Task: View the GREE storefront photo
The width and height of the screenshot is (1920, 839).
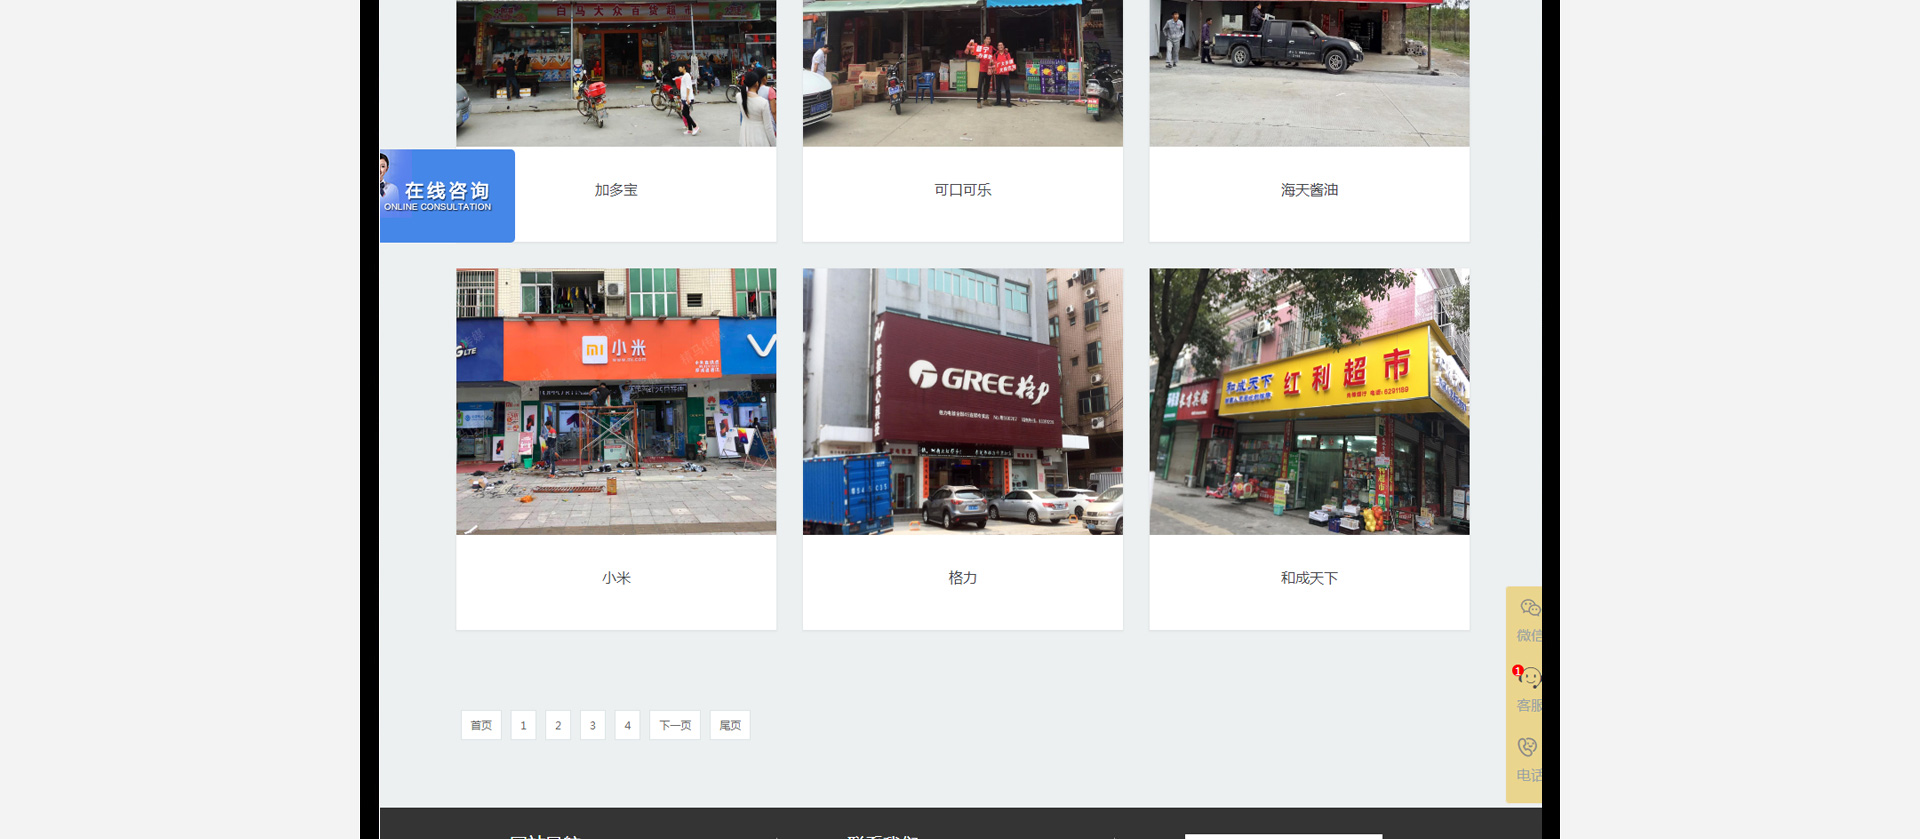Action: pos(962,401)
